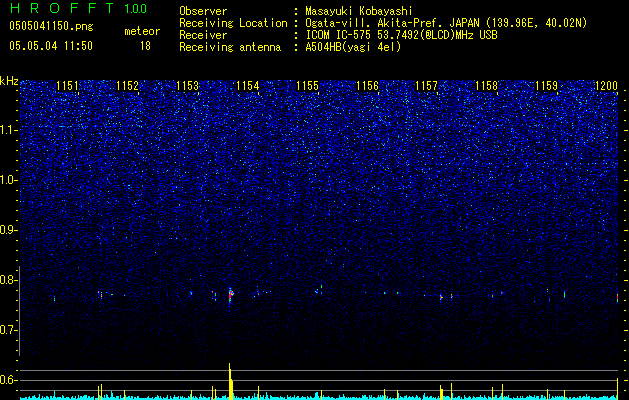Click the Observer field label
The height and width of the screenshot is (400, 629).
click(203, 11)
